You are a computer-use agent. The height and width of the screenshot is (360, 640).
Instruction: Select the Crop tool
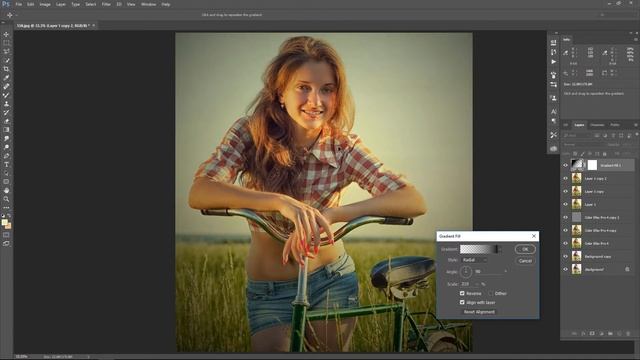(x=6, y=69)
